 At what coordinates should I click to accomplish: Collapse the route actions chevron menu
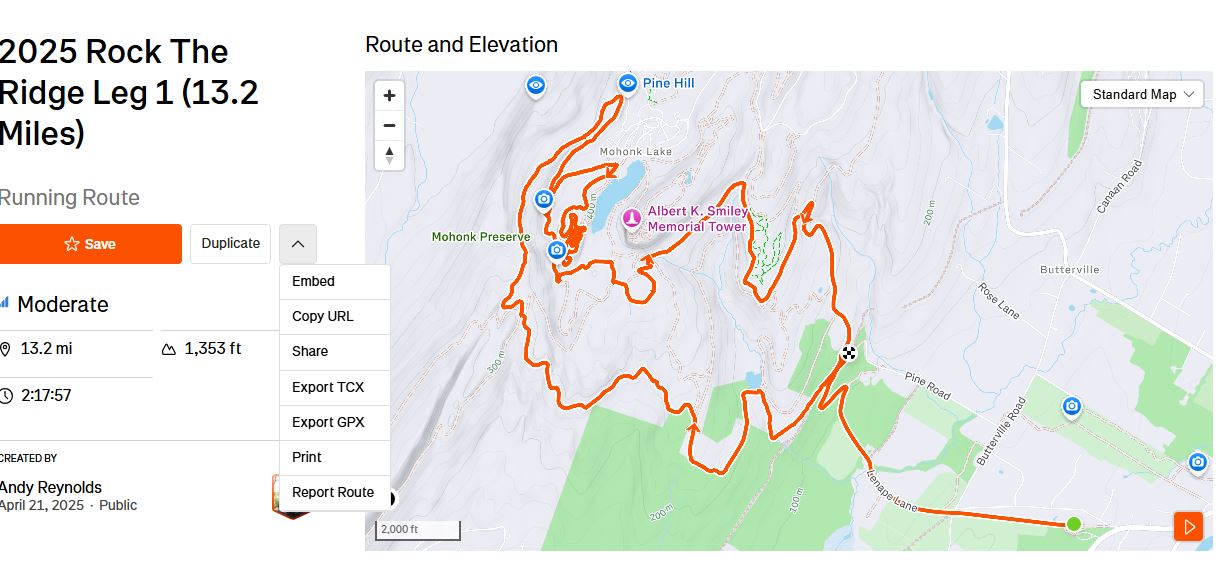298,244
